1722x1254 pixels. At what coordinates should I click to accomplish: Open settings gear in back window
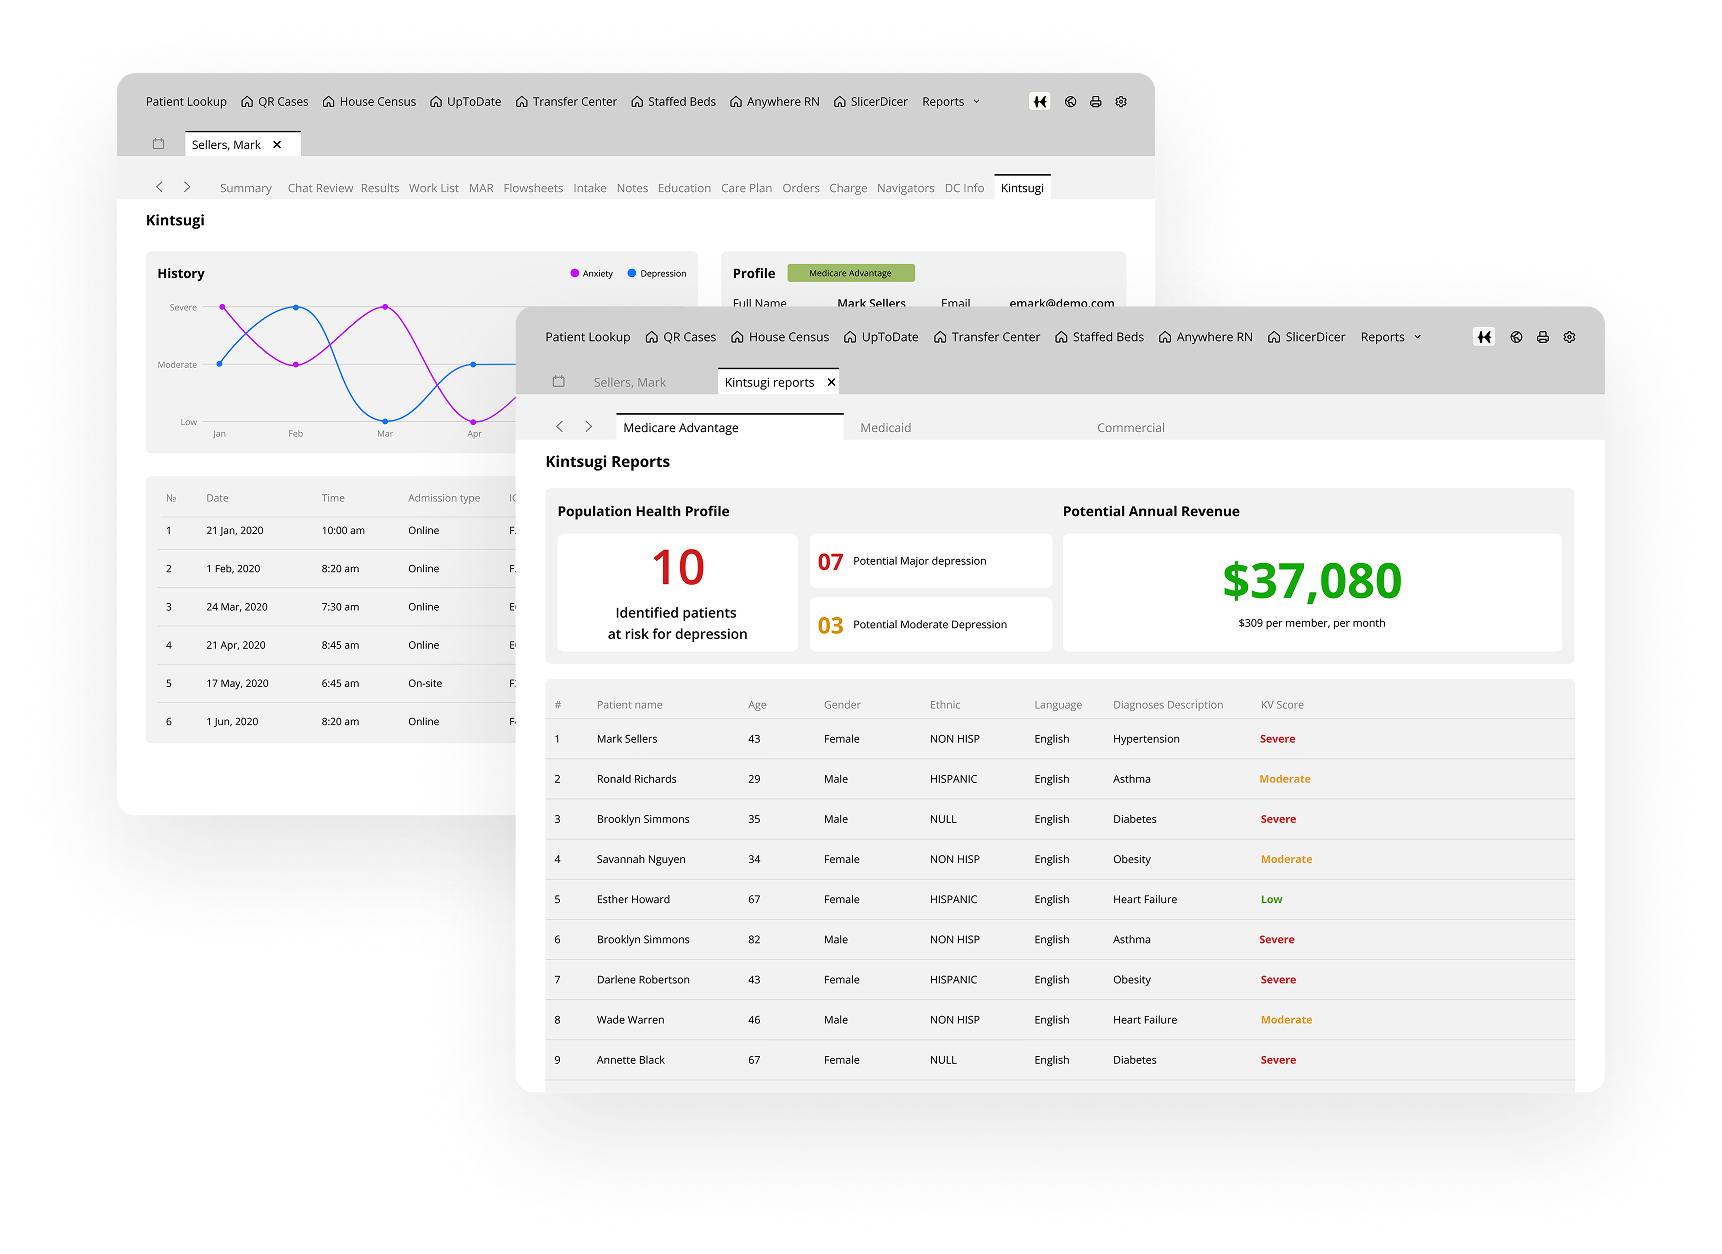1121,102
